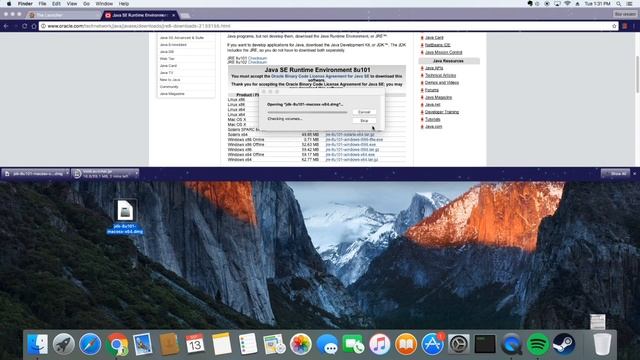Open NetBeans IDE link in sidebar

click(x=438, y=45)
